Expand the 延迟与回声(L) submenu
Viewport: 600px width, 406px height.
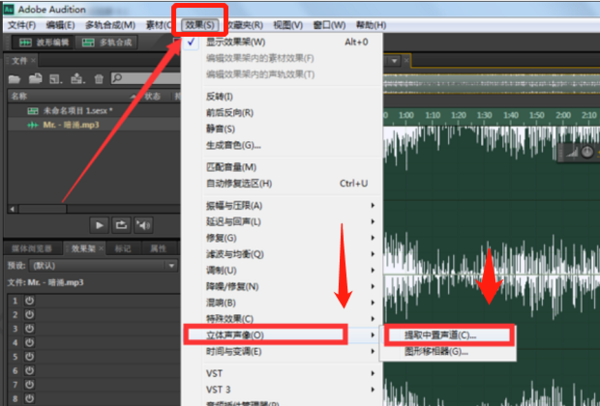pyautogui.click(x=282, y=222)
